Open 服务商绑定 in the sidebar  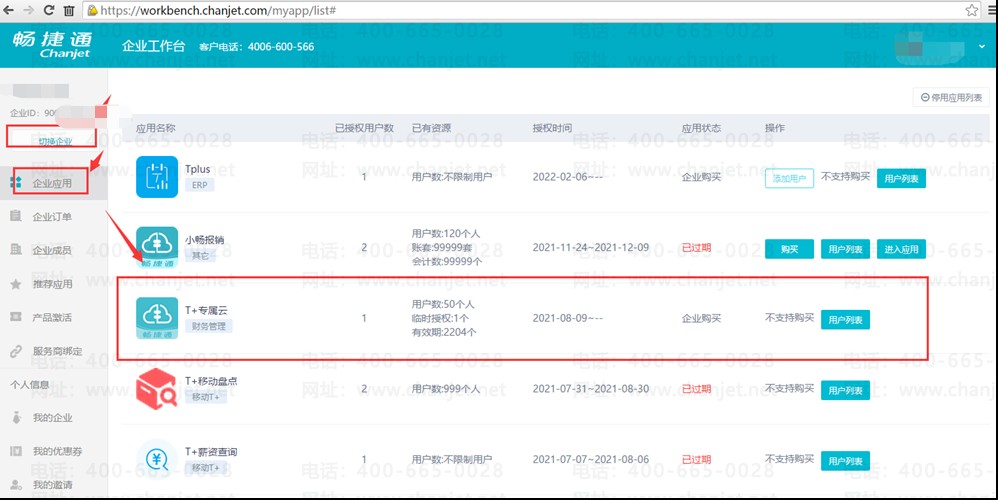[57, 351]
